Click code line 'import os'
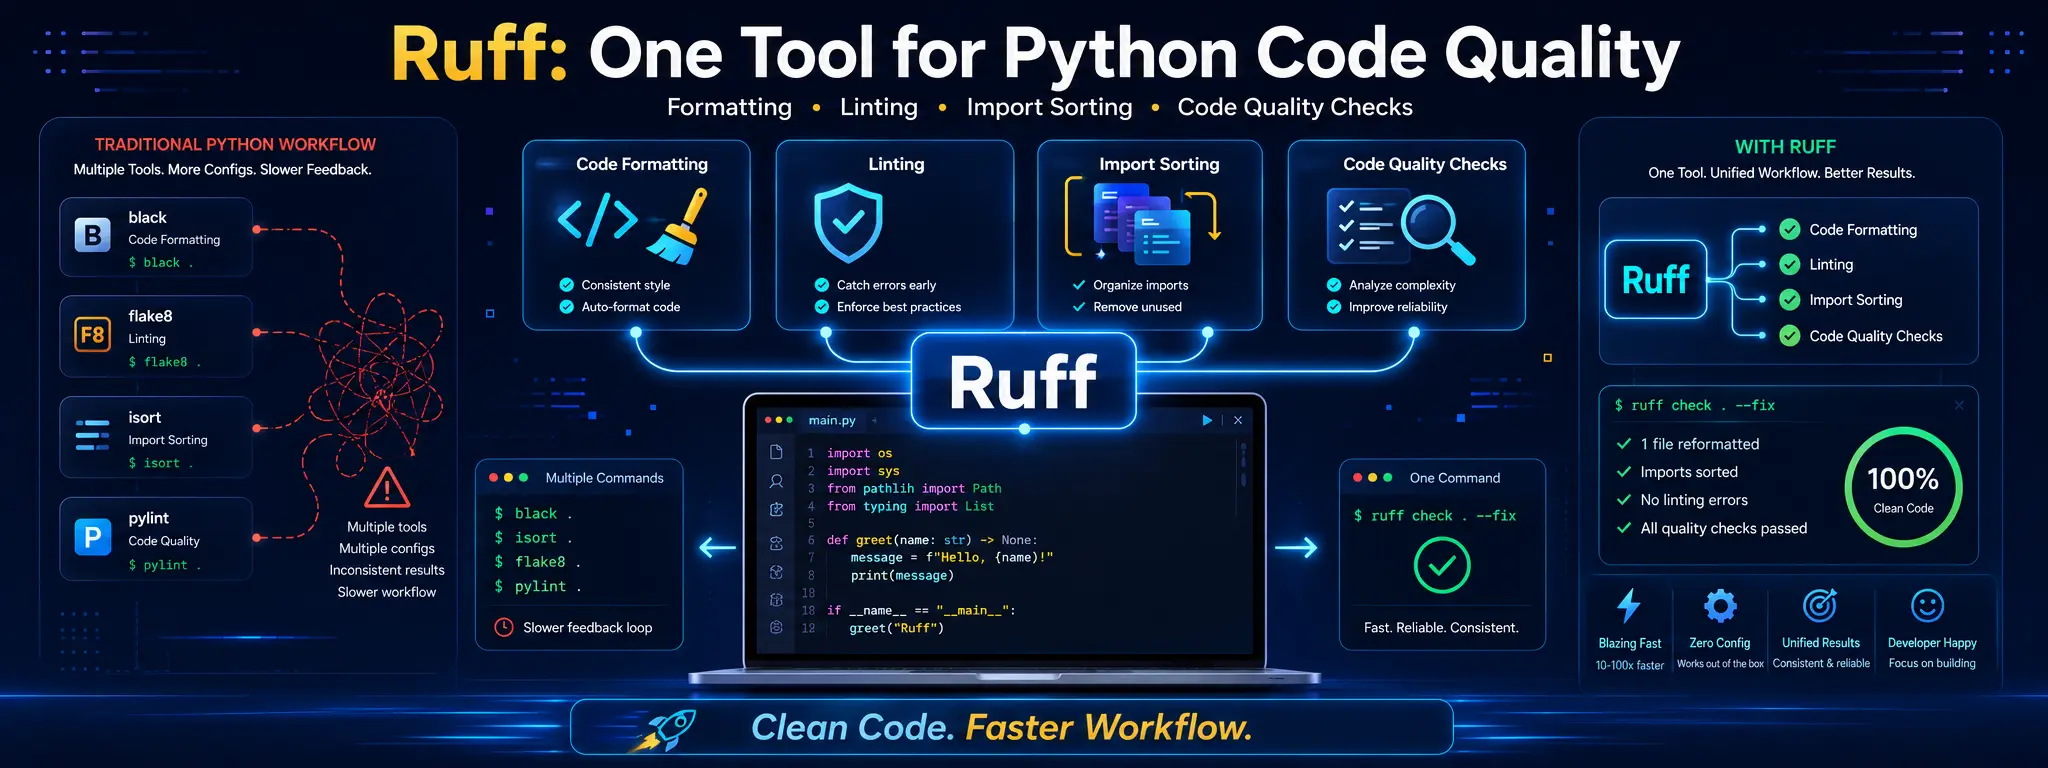 [859, 453]
